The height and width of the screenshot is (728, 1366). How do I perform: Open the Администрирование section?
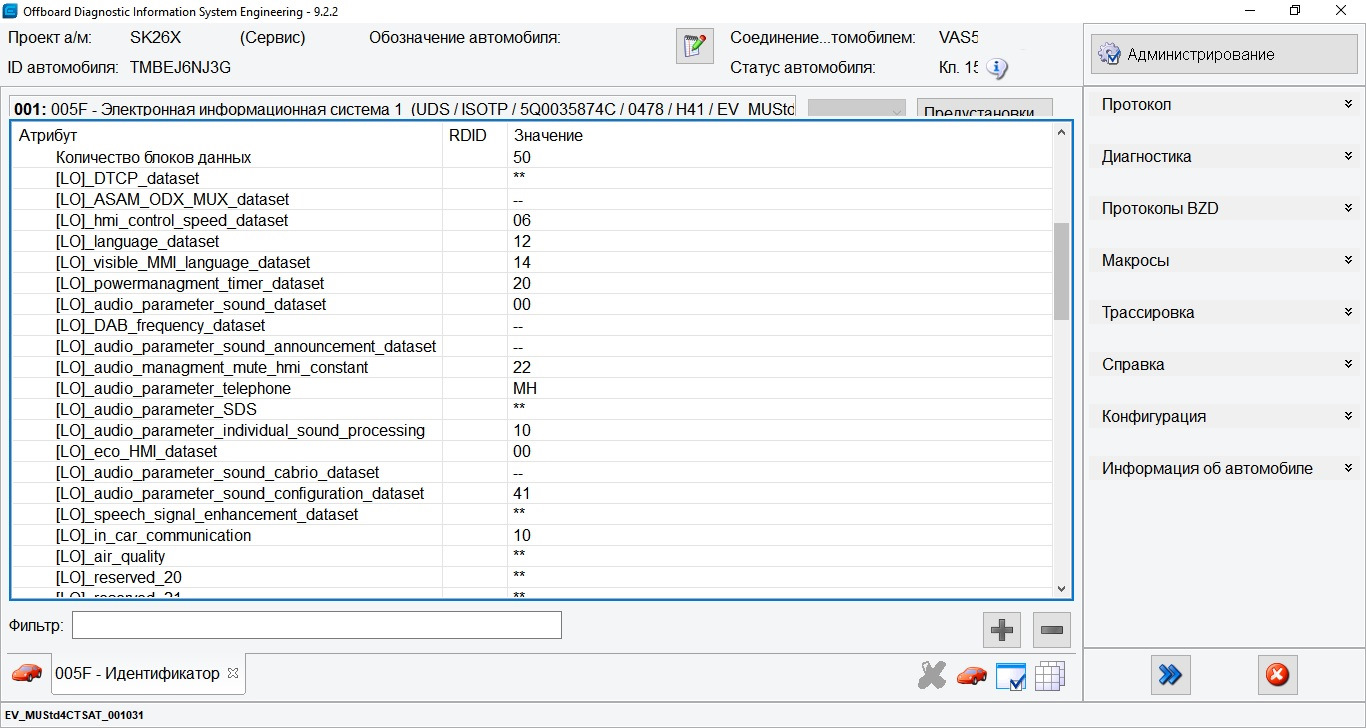[1224, 55]
